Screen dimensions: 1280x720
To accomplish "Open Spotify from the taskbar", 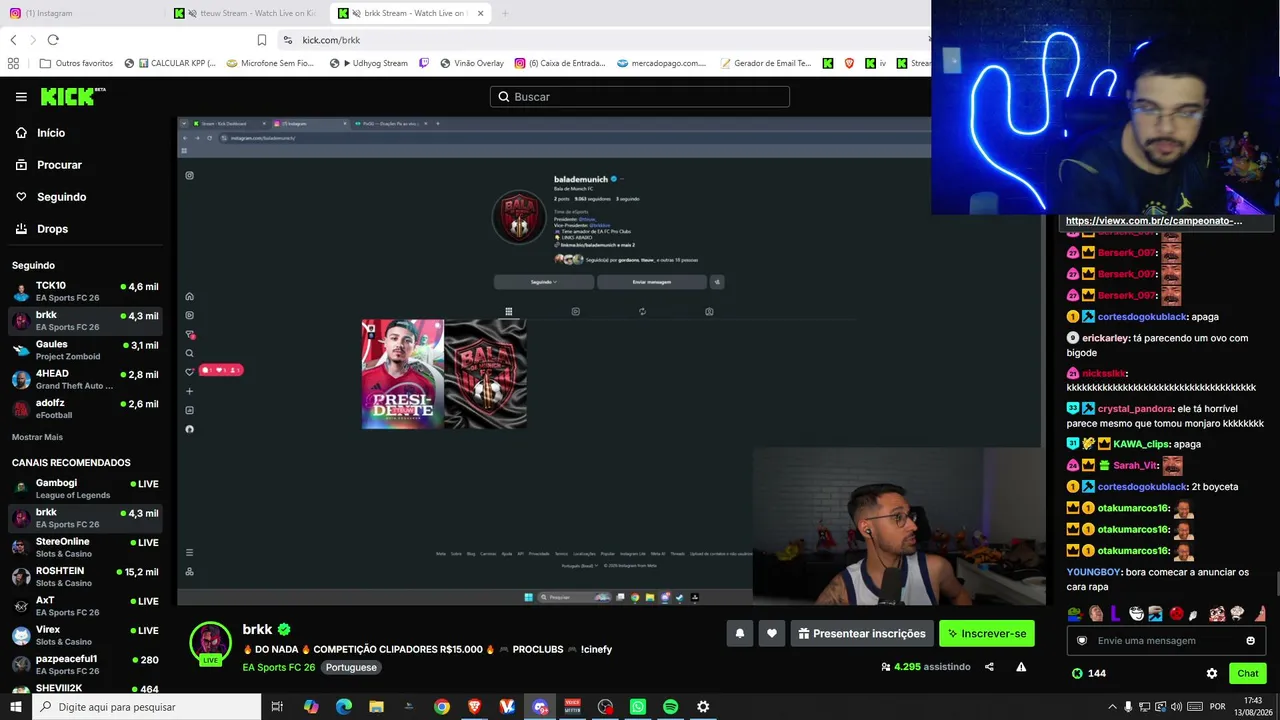I will coord(671,707).
